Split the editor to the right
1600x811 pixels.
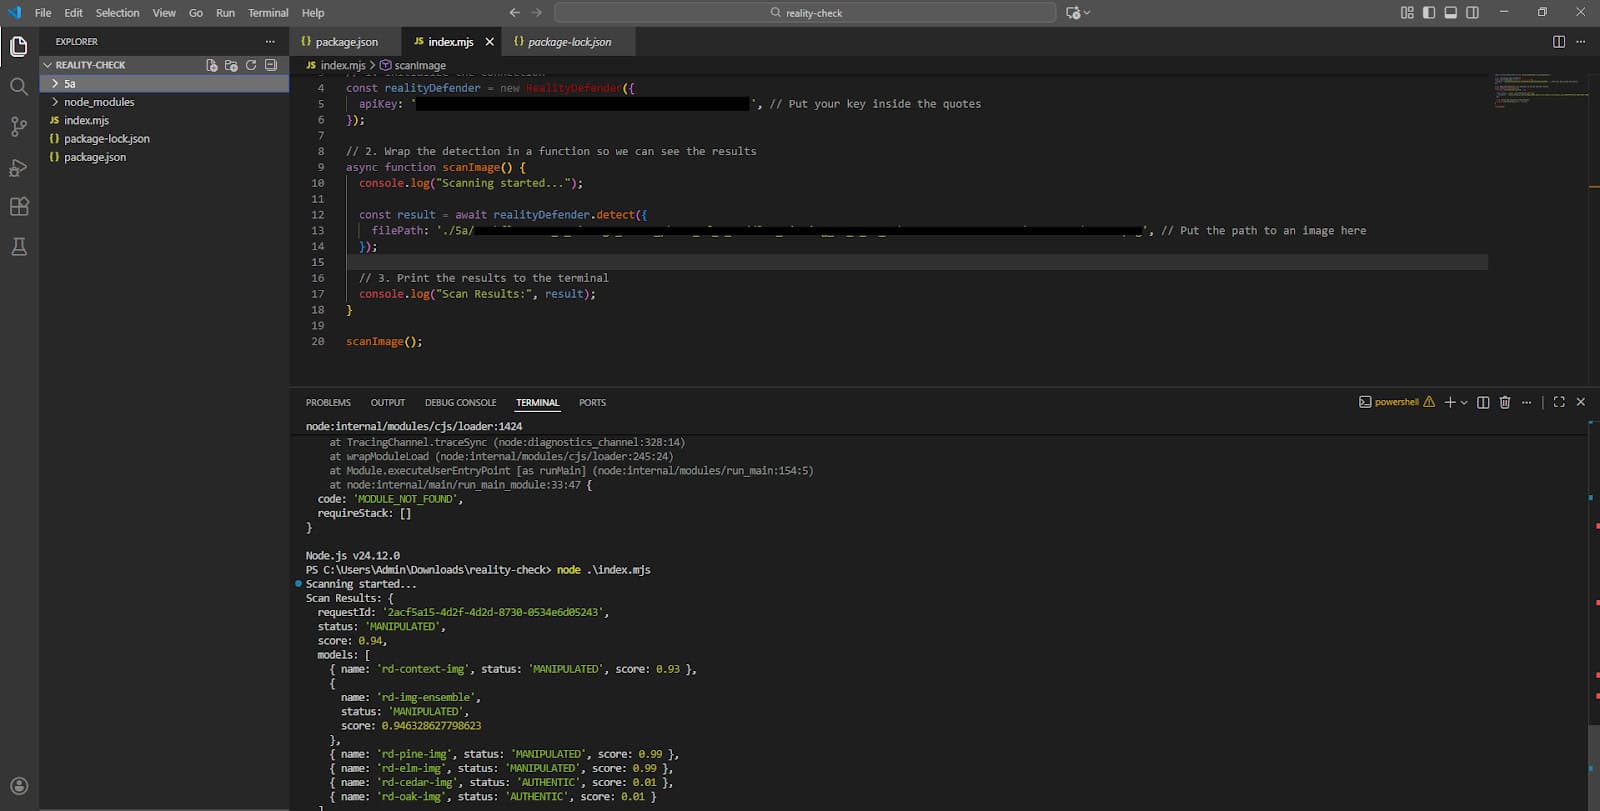tap(1559, 42)
